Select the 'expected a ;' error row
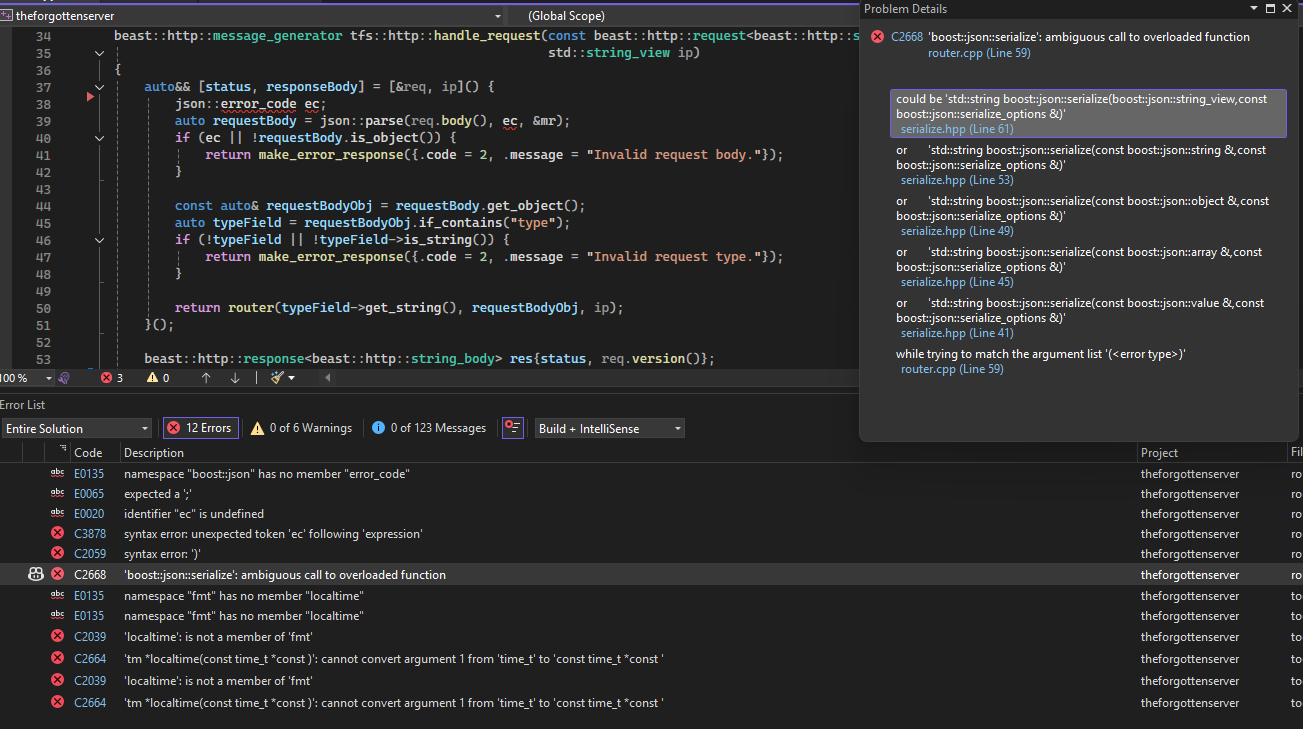Viewport: 1303px width, 729px height. (x=651, y=494)
